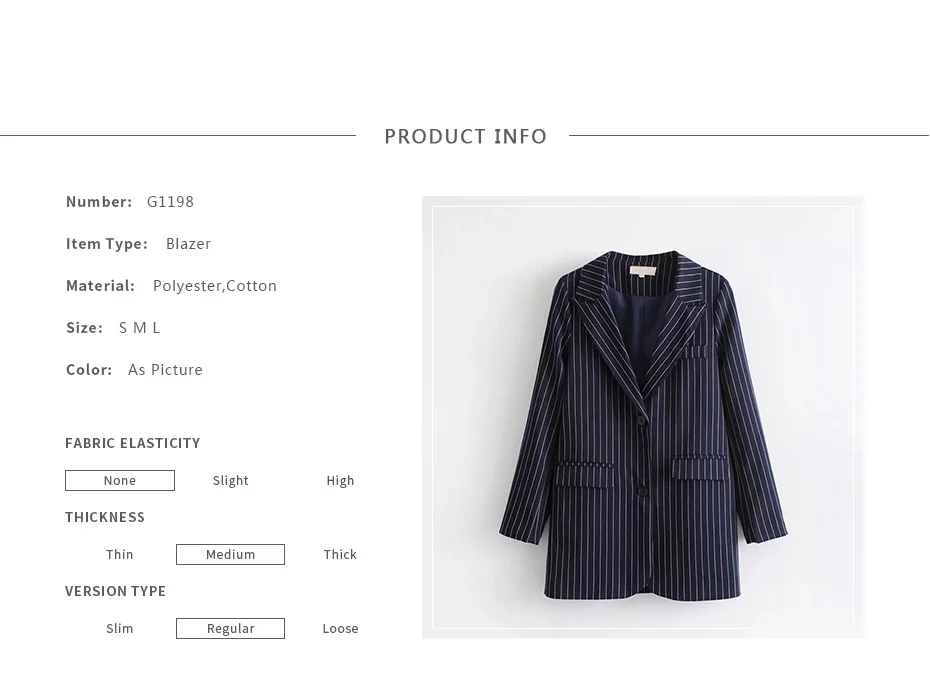Pick Slim version type

[x=119, y=629]
